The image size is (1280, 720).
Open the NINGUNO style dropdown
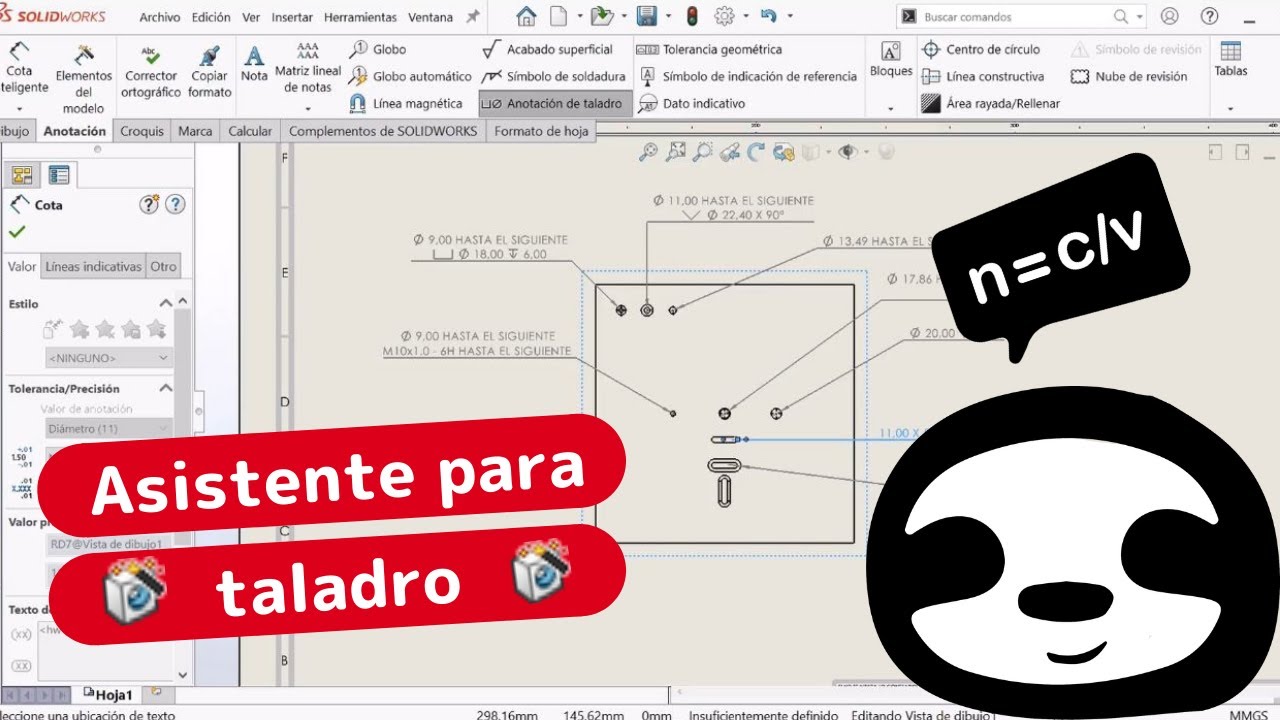tap(109, 357)
